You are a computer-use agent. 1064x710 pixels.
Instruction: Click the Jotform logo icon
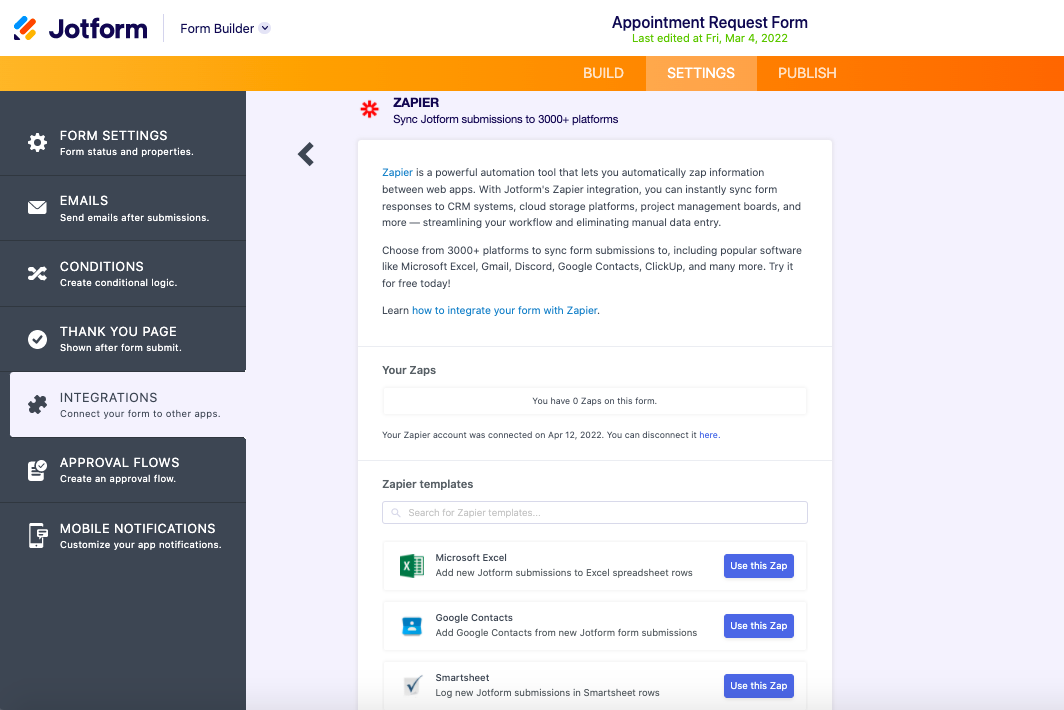[25, 28]
